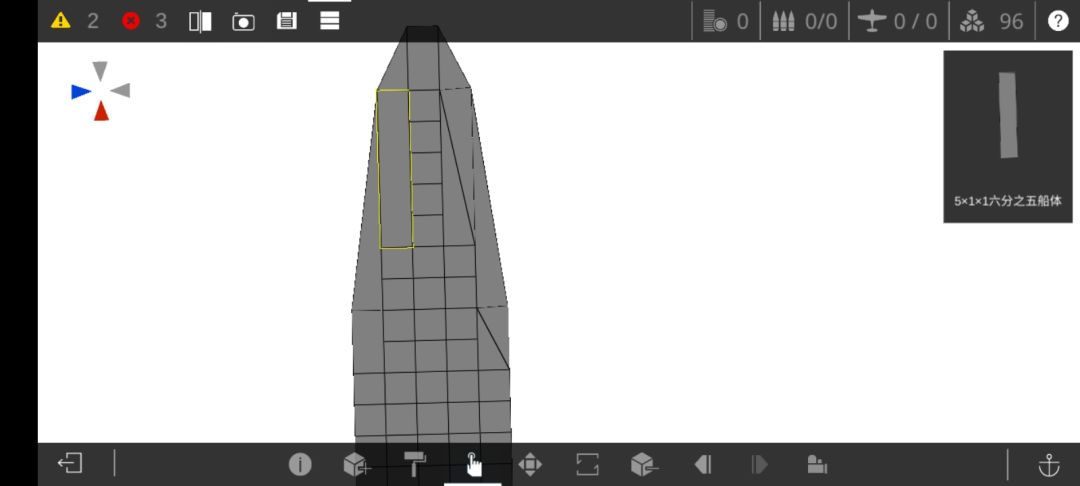1080x486 pixels.
Task: Click the block count cubes icon
Action: [972, 21]
